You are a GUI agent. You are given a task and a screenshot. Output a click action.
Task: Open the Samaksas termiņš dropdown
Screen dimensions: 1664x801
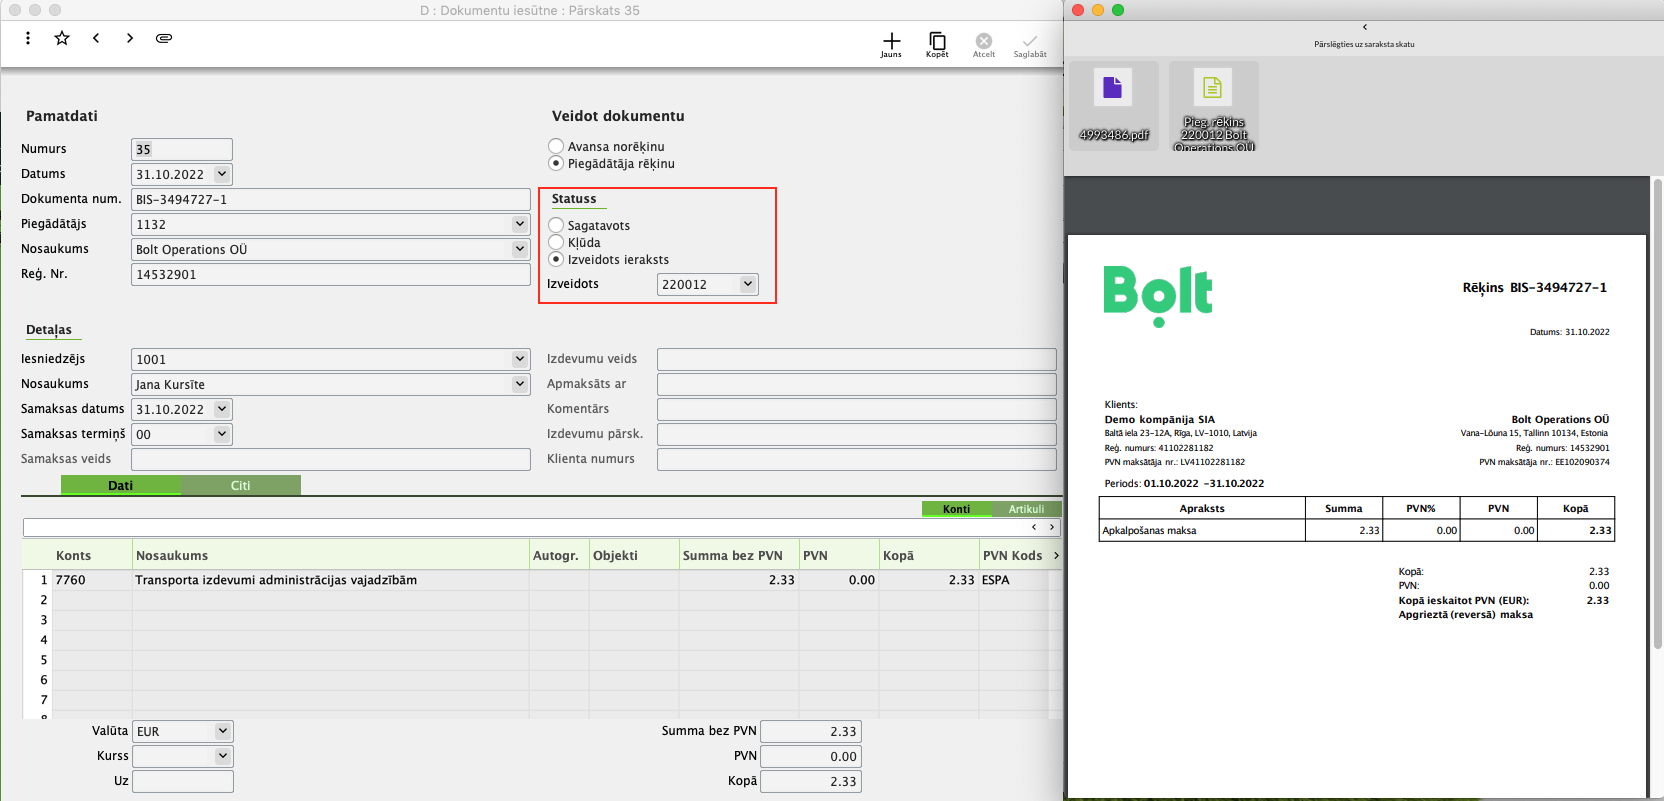(222, 434)
